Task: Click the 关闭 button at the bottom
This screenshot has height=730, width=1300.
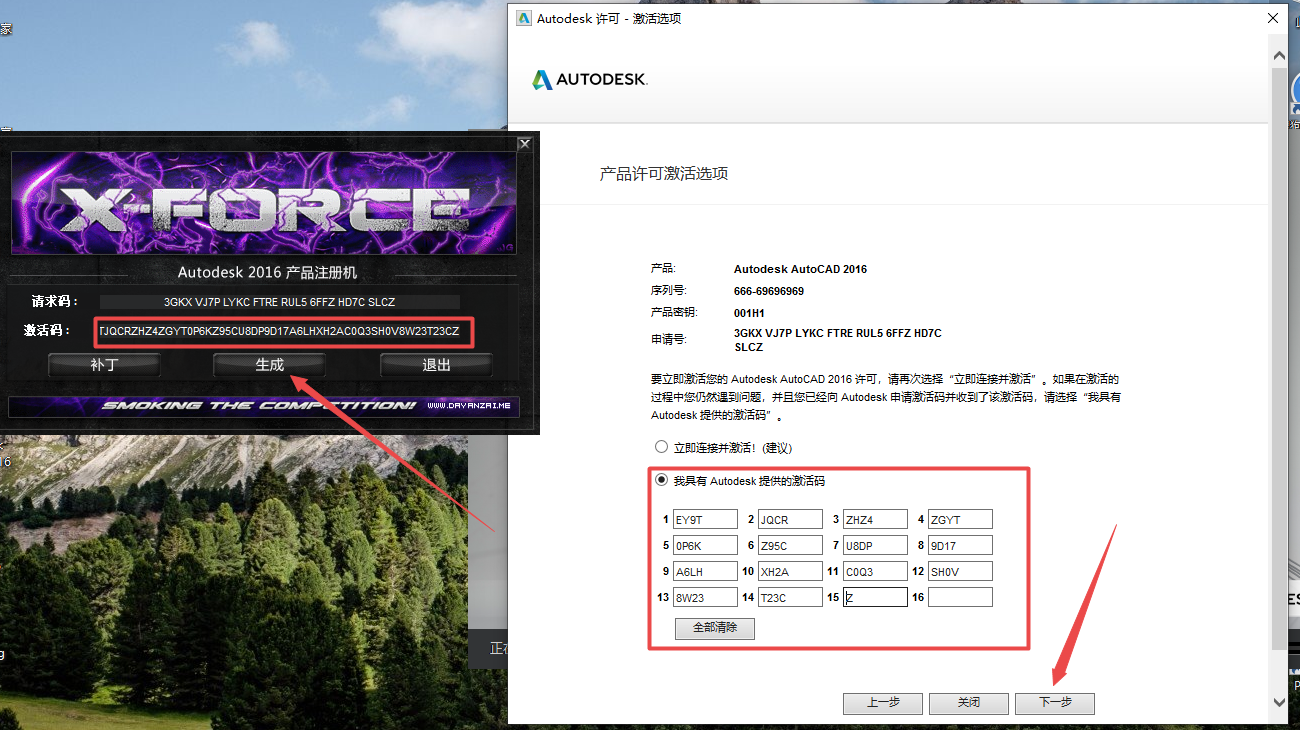Action: tap(968, 703)
